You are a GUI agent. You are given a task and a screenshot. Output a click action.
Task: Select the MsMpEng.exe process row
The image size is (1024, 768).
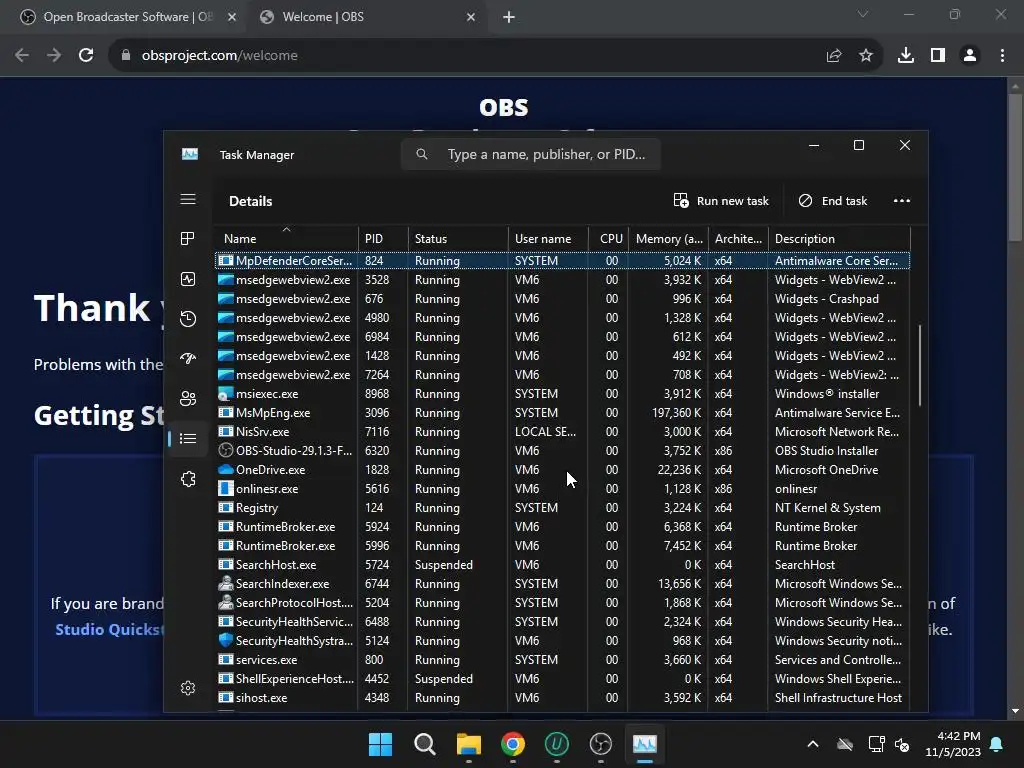coord(562,413)
